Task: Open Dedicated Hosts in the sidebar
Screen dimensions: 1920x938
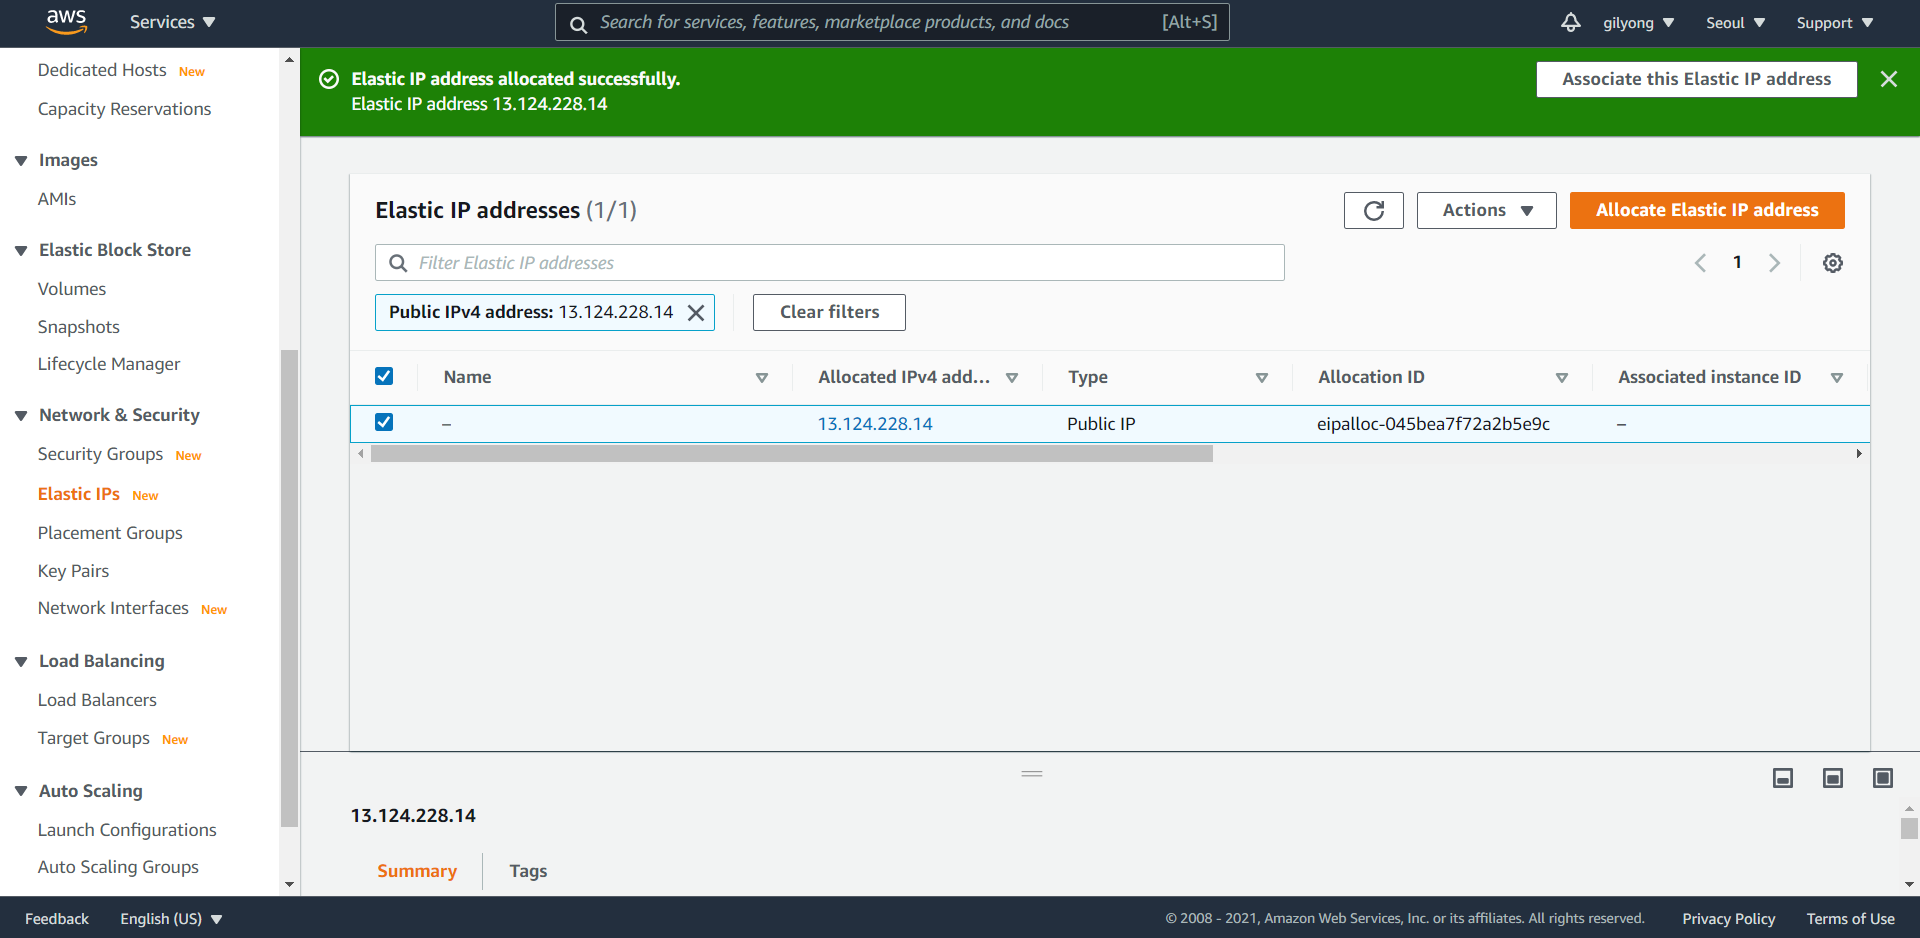Action: click(102, 70)
